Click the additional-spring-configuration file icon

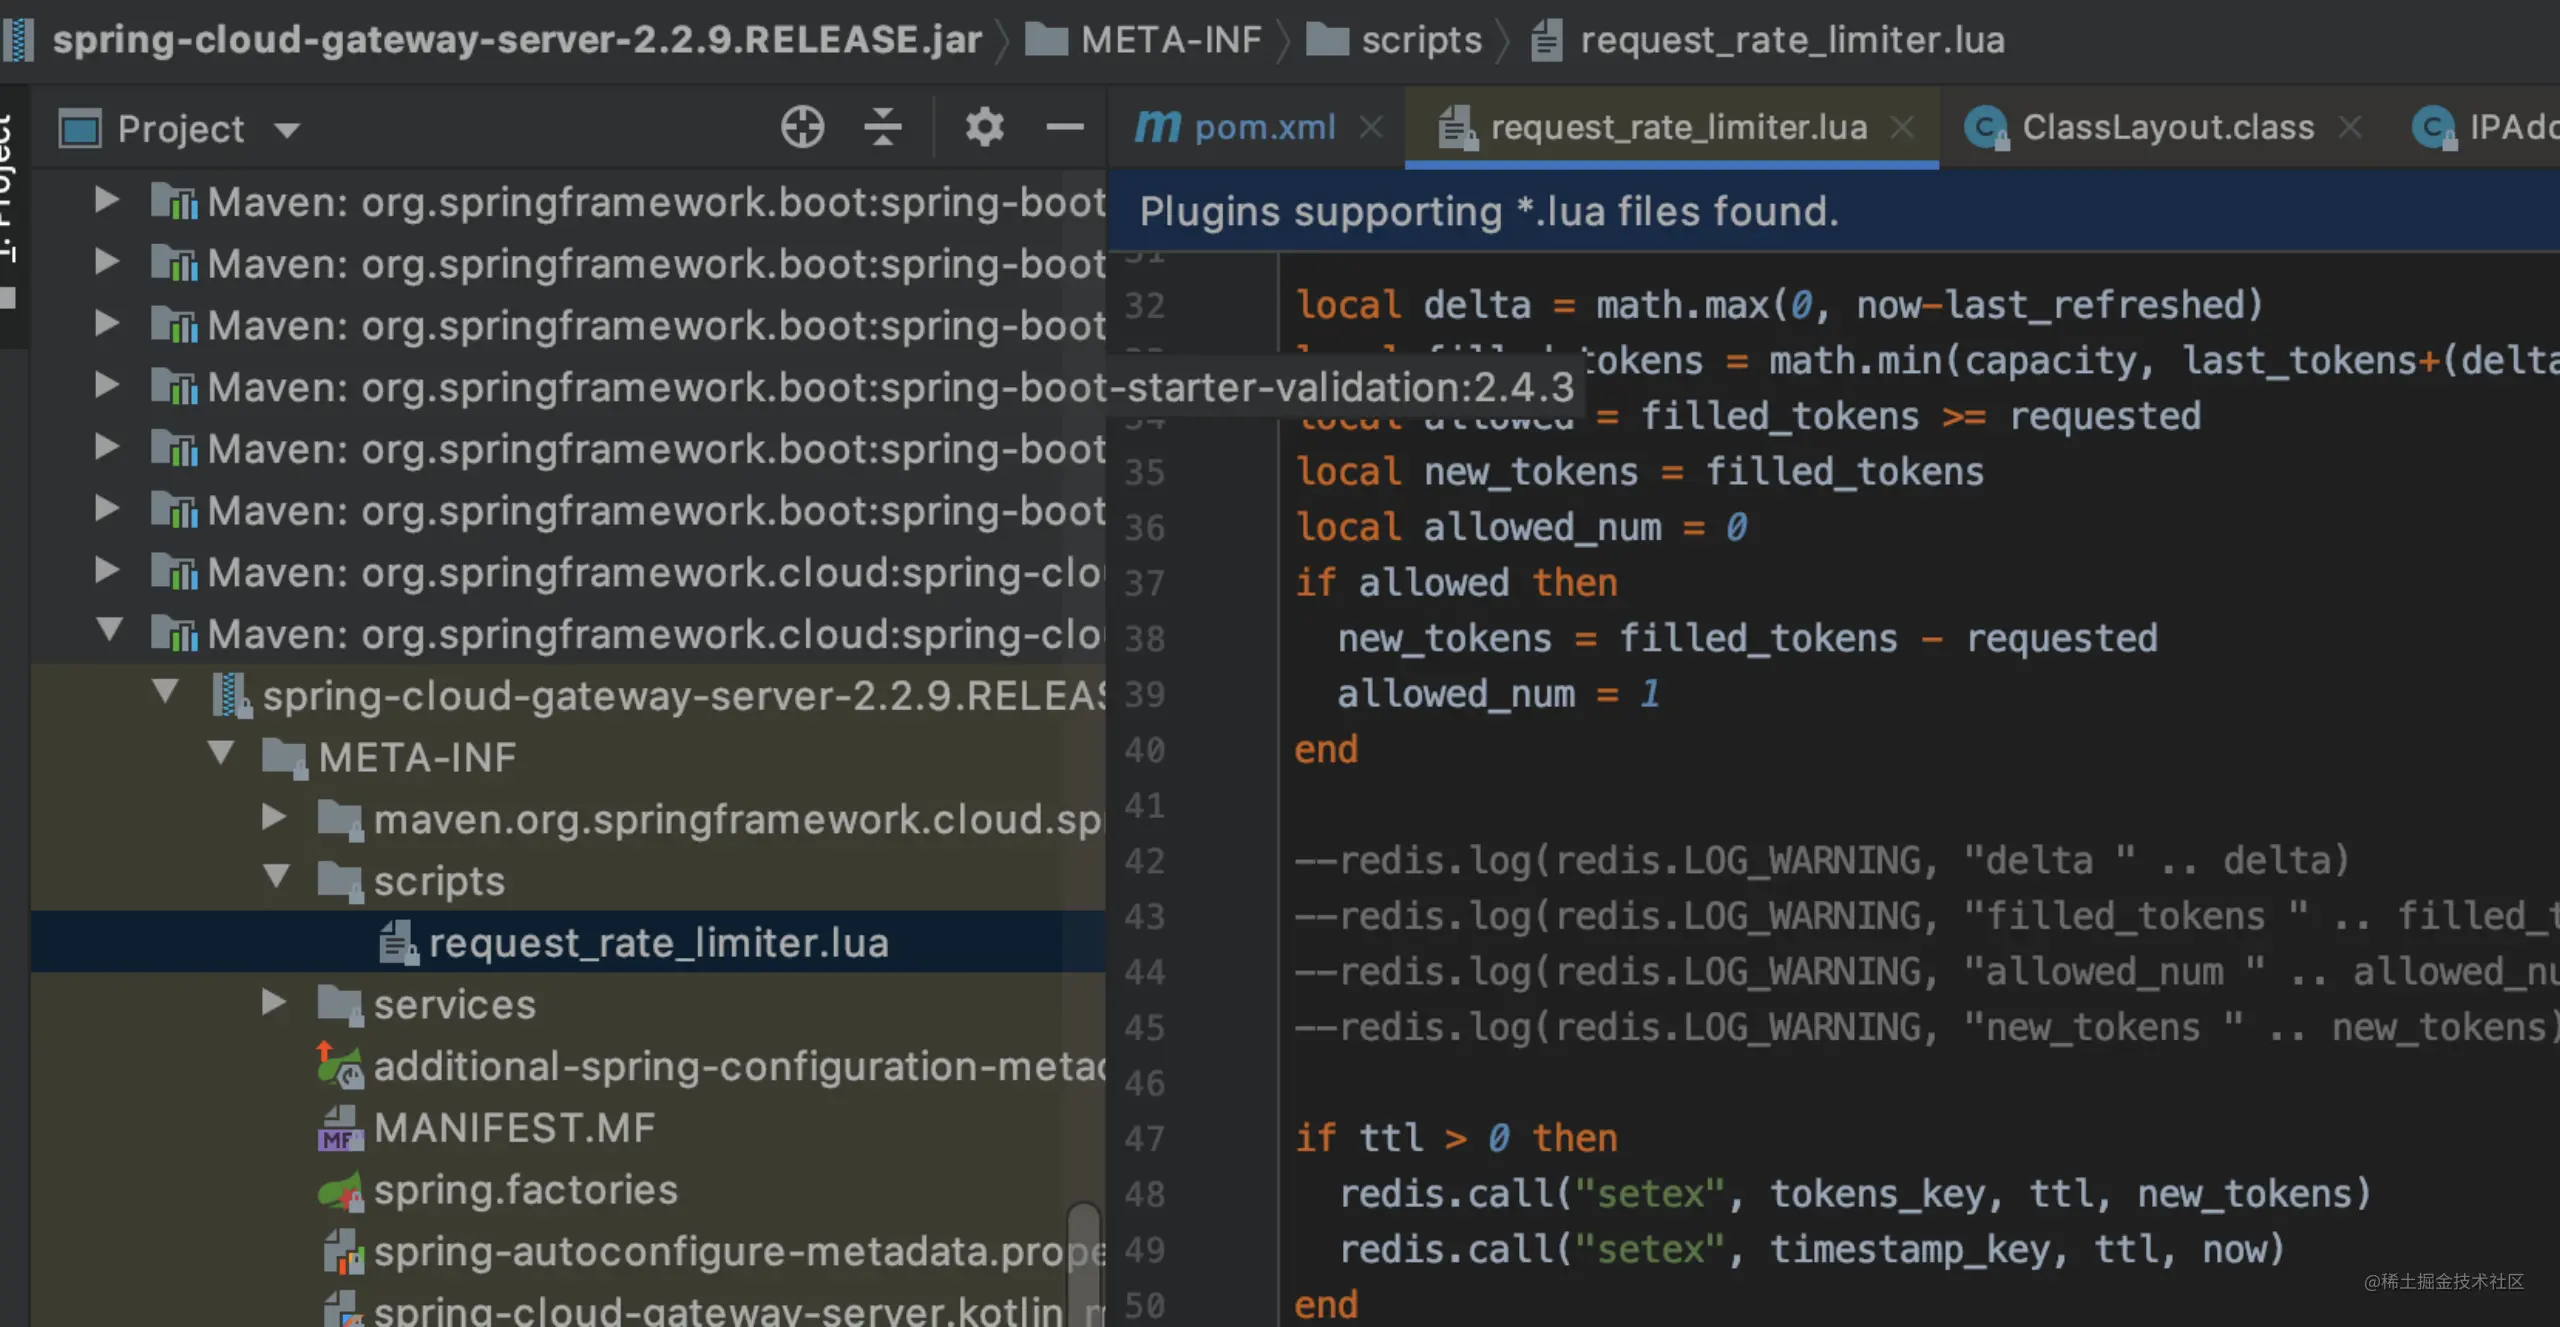(340, 1067)
